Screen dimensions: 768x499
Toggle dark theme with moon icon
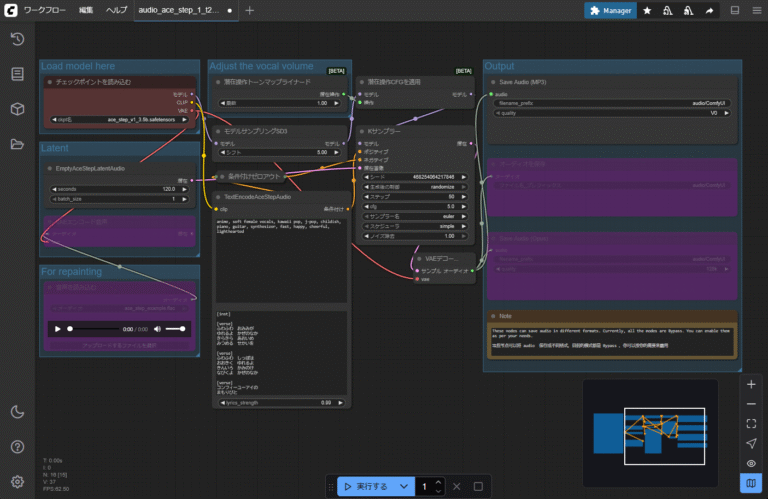pyautogui.click(x=17, y=411)
